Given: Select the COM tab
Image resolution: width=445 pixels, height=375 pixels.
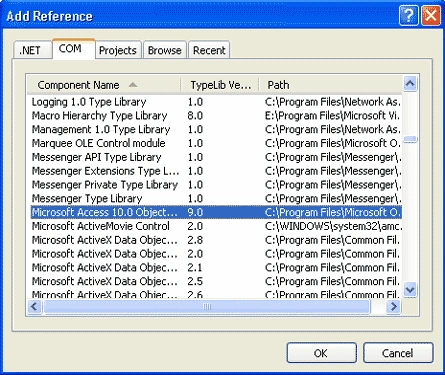Looking at the screenshot, I should point(74,49).
